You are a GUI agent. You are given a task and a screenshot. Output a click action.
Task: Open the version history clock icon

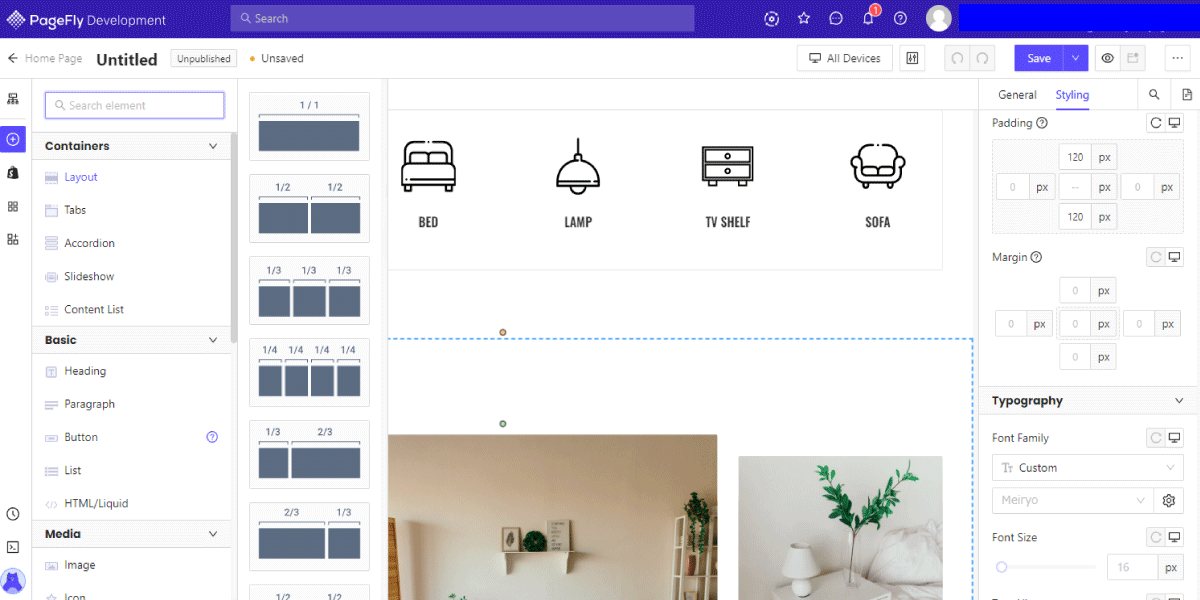pyautogui.click(x=13, y=514)
